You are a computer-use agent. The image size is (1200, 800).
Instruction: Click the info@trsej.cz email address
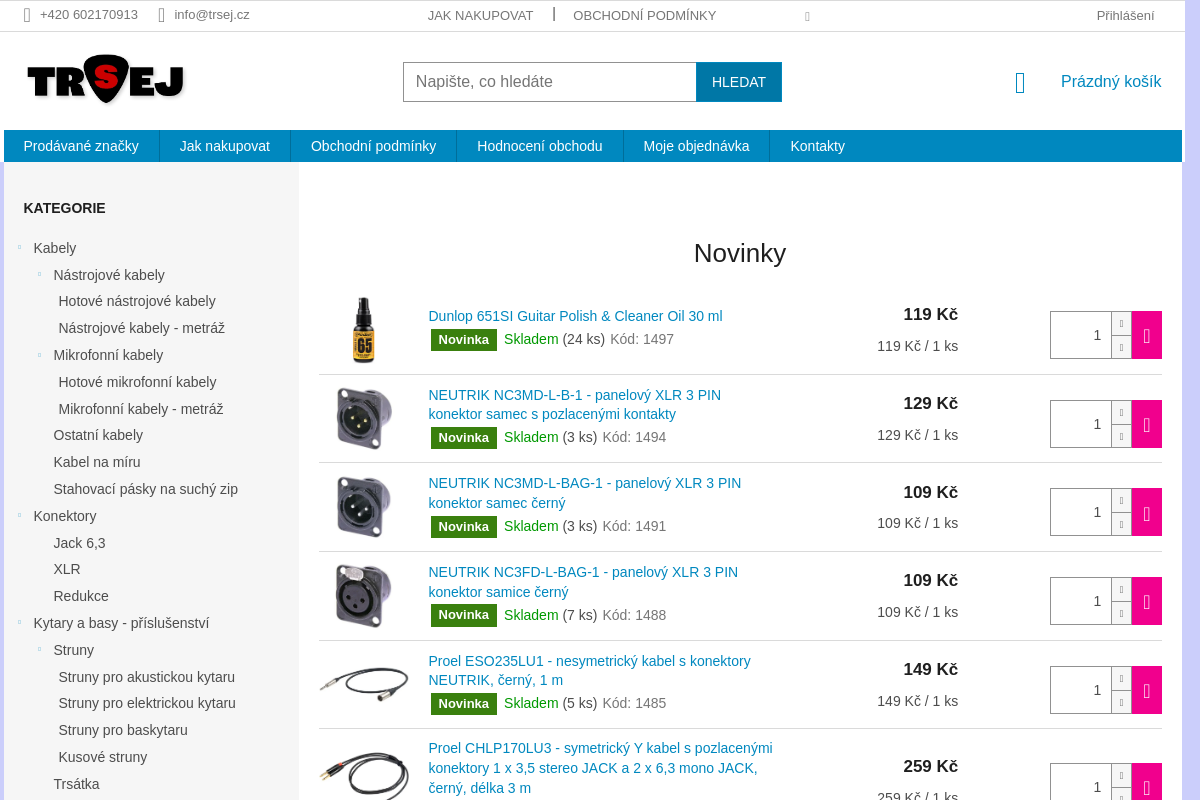coord(212,15)
